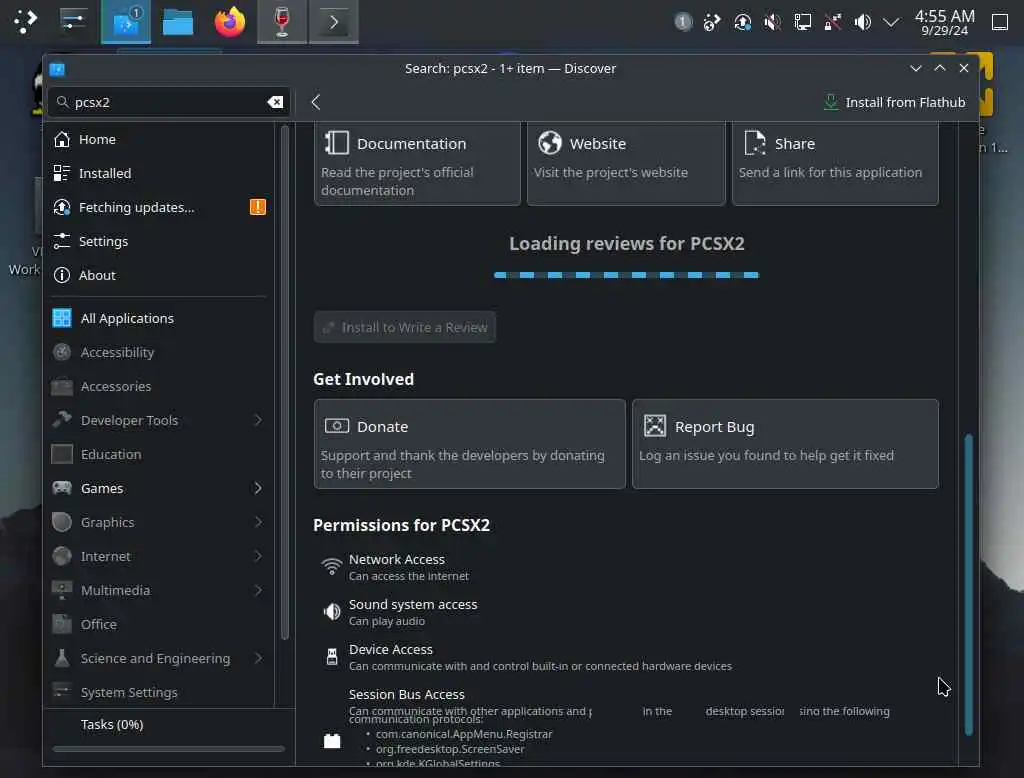
Task: Expand the Internet subcategories arrow
Action: click(258, 556)
